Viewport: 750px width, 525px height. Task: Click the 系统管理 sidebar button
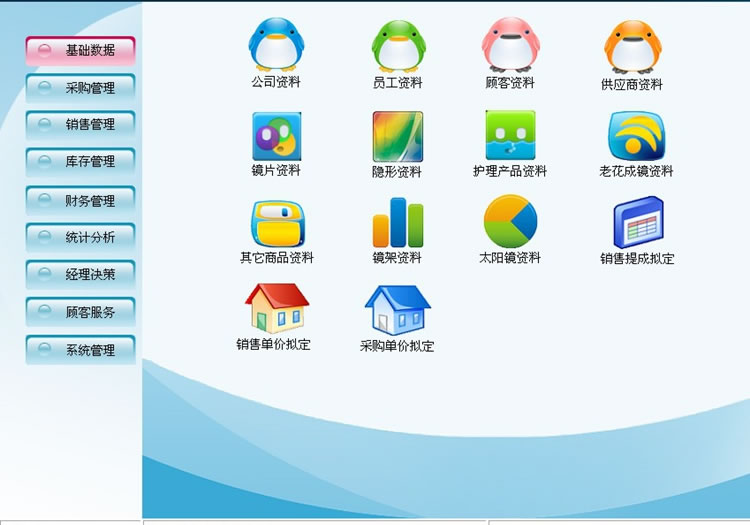pos(80,350)
